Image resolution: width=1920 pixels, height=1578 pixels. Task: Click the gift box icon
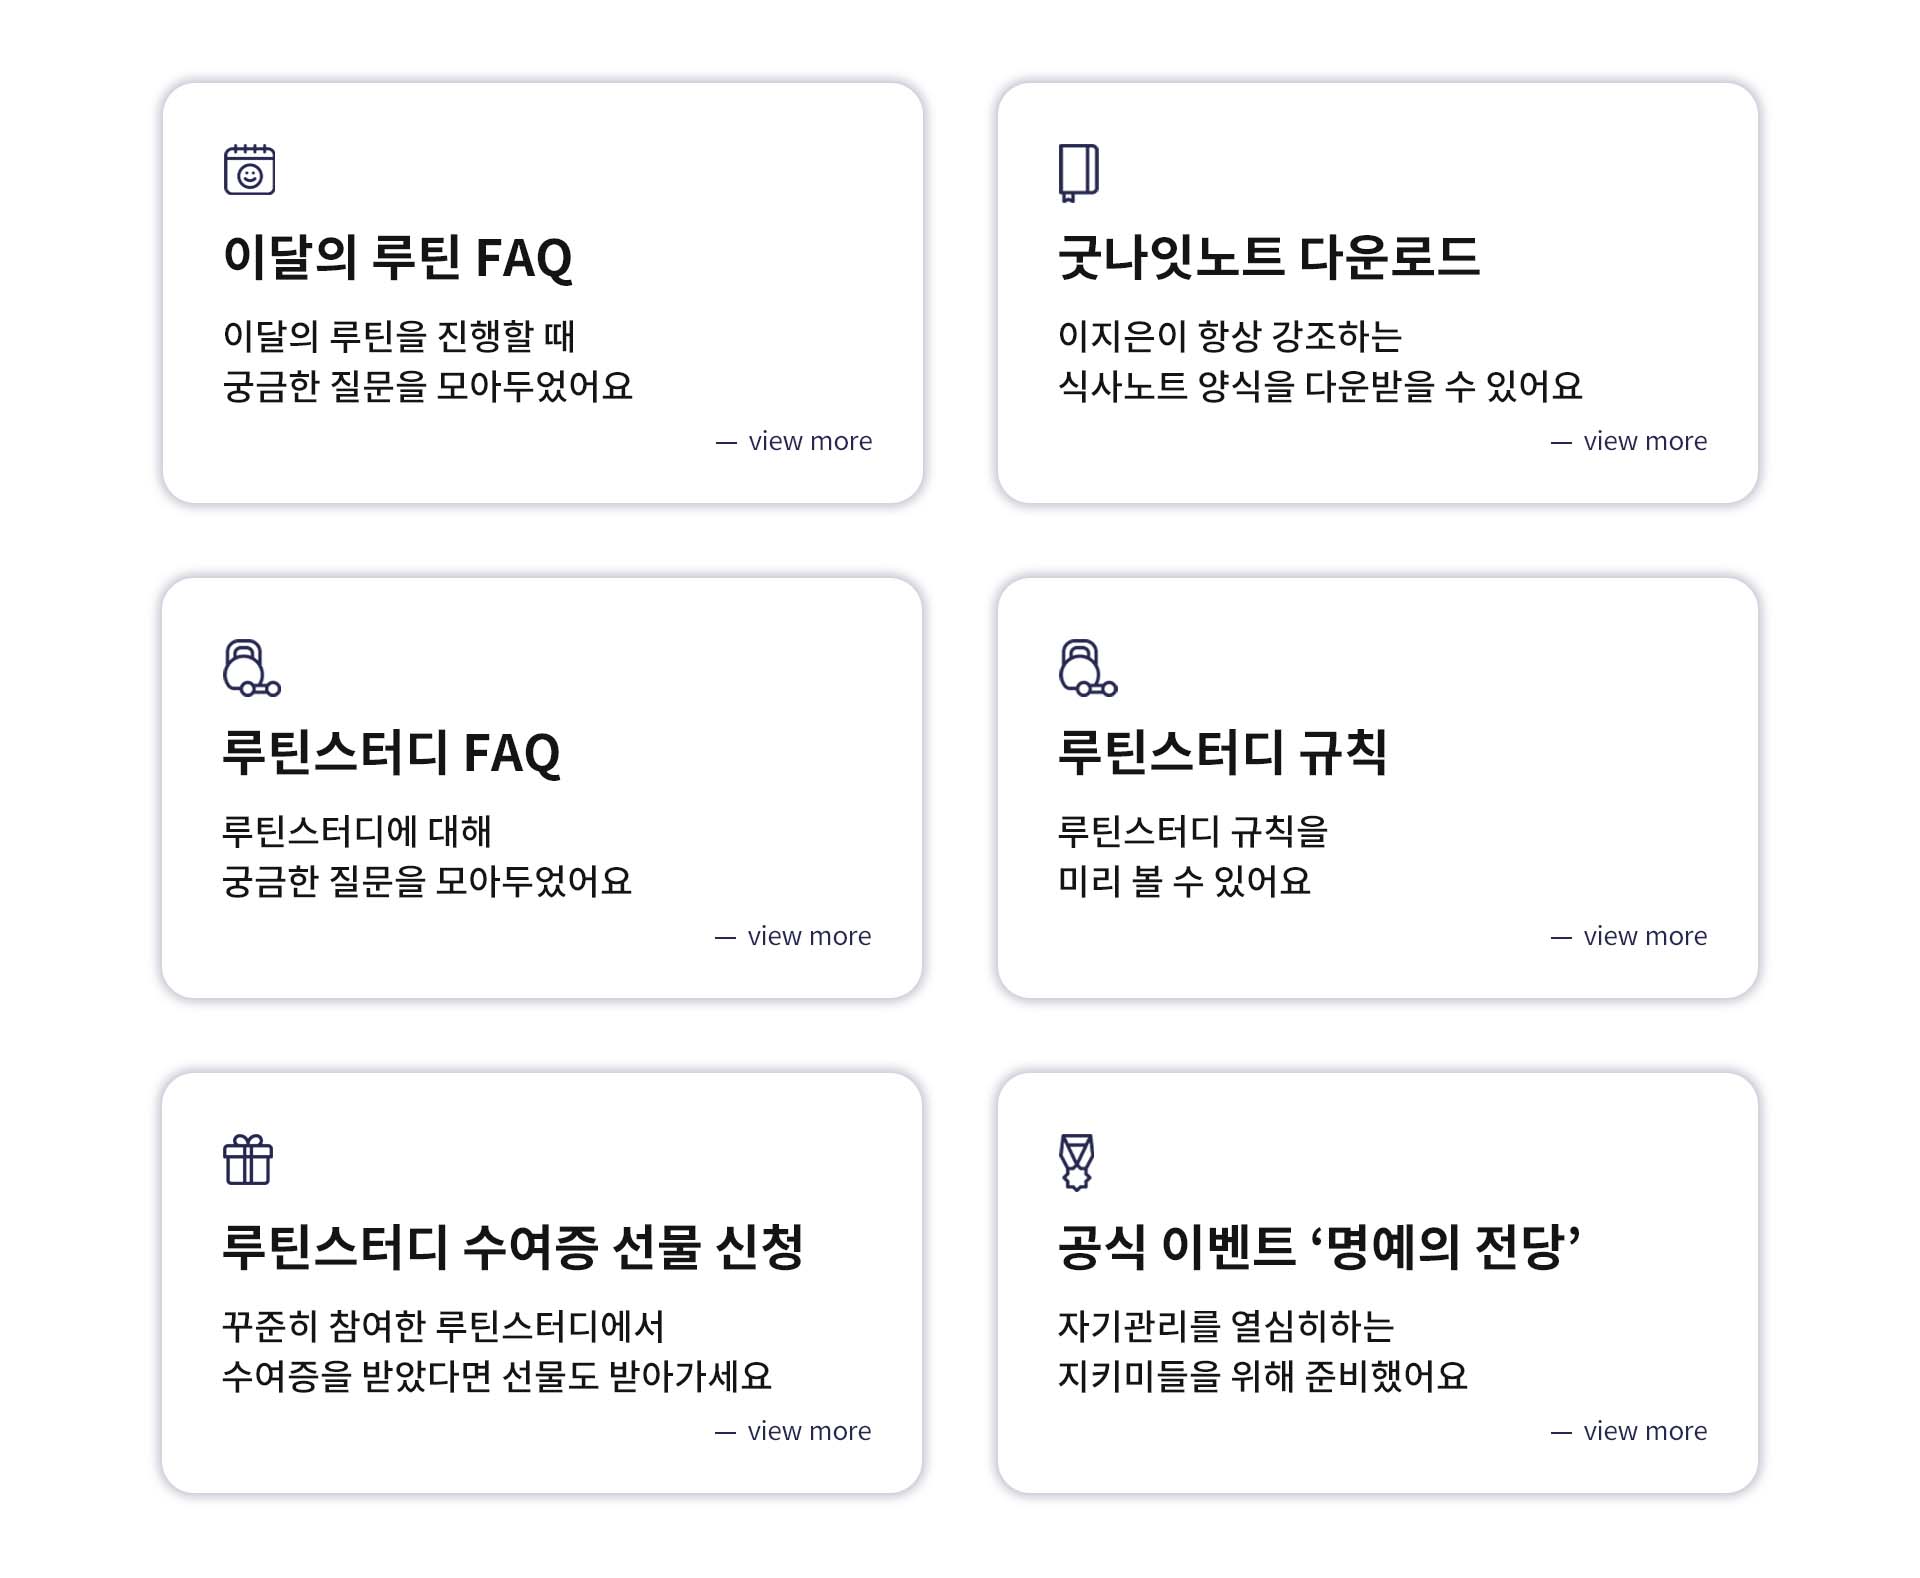pos(248,1160)
